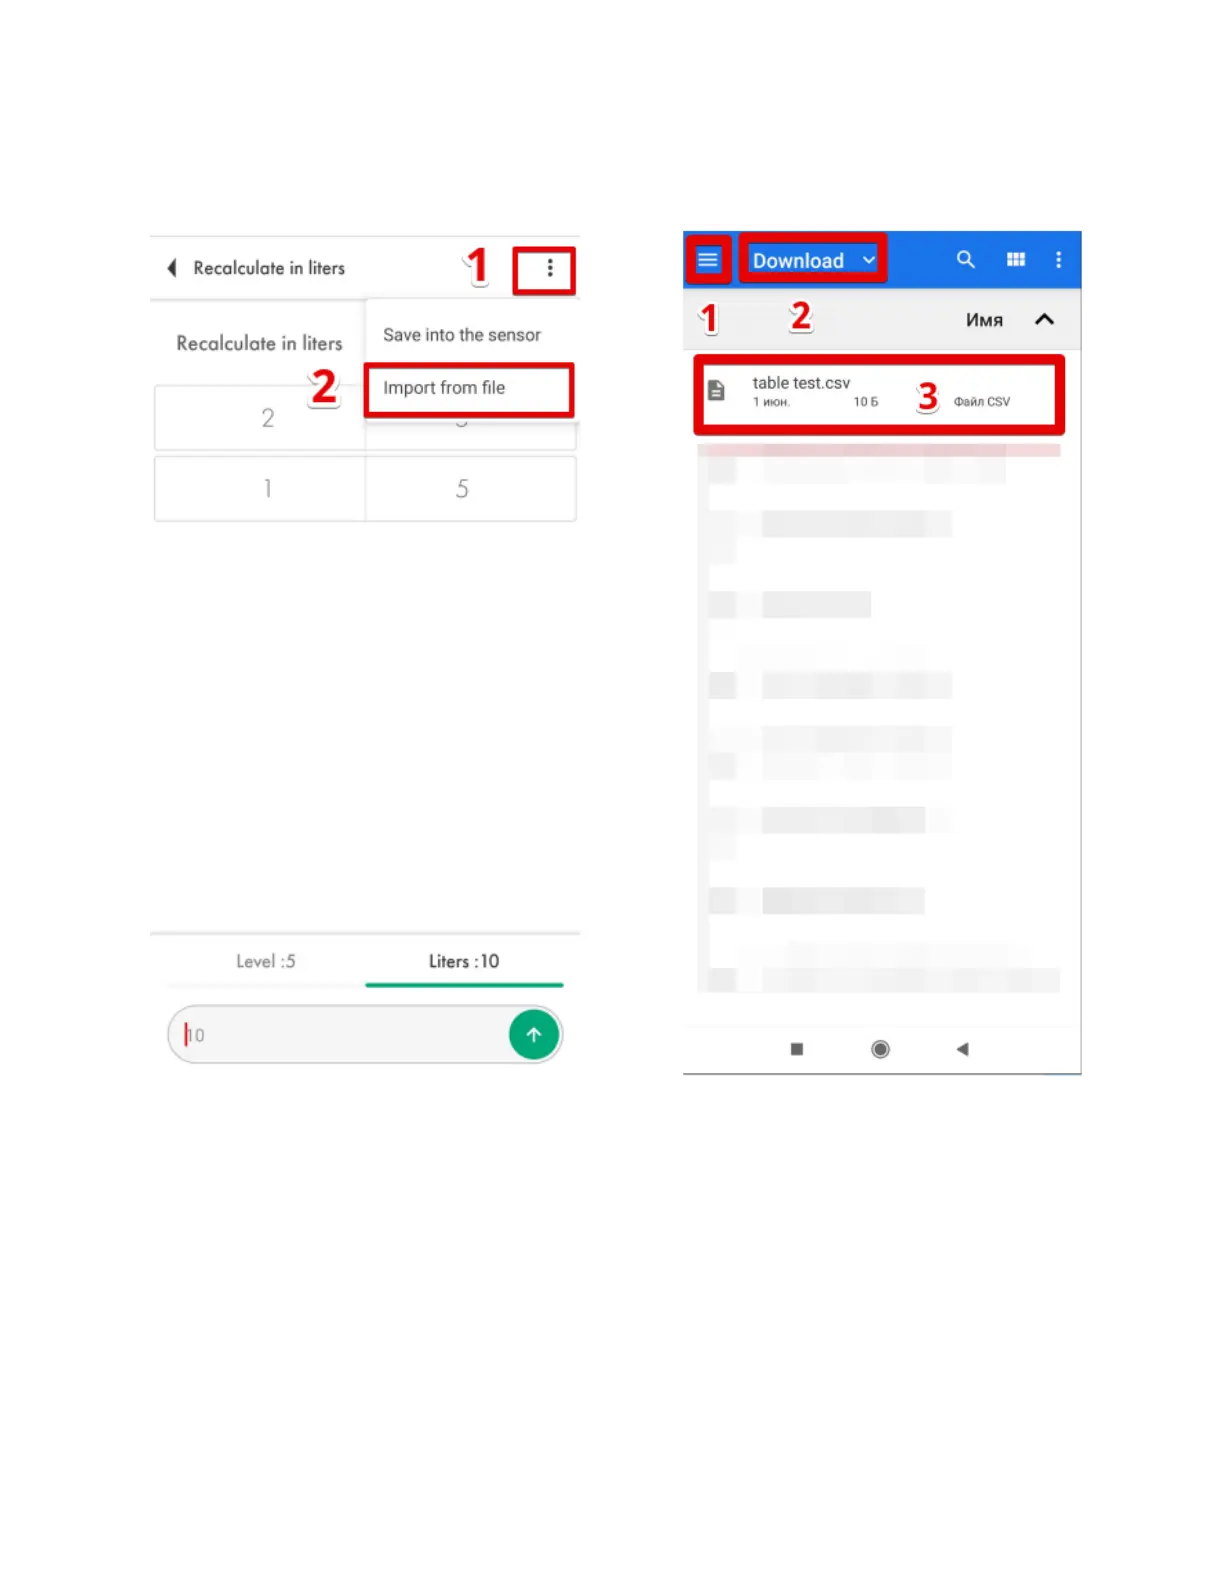Toggle the sort order arrow next to Имя
The width and height of the screenshot is (1224, 1584).
tap(1044, 319)
